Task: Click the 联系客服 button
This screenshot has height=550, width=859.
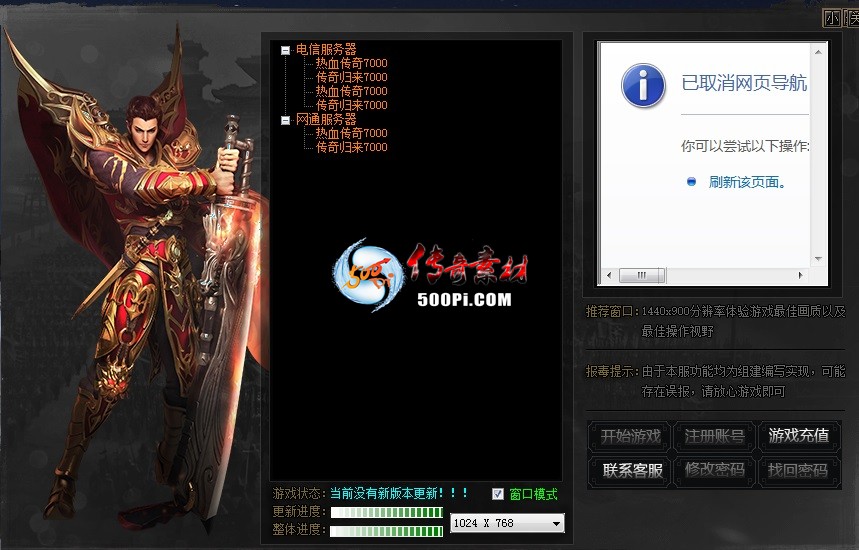Action: (x=630, y=471)
